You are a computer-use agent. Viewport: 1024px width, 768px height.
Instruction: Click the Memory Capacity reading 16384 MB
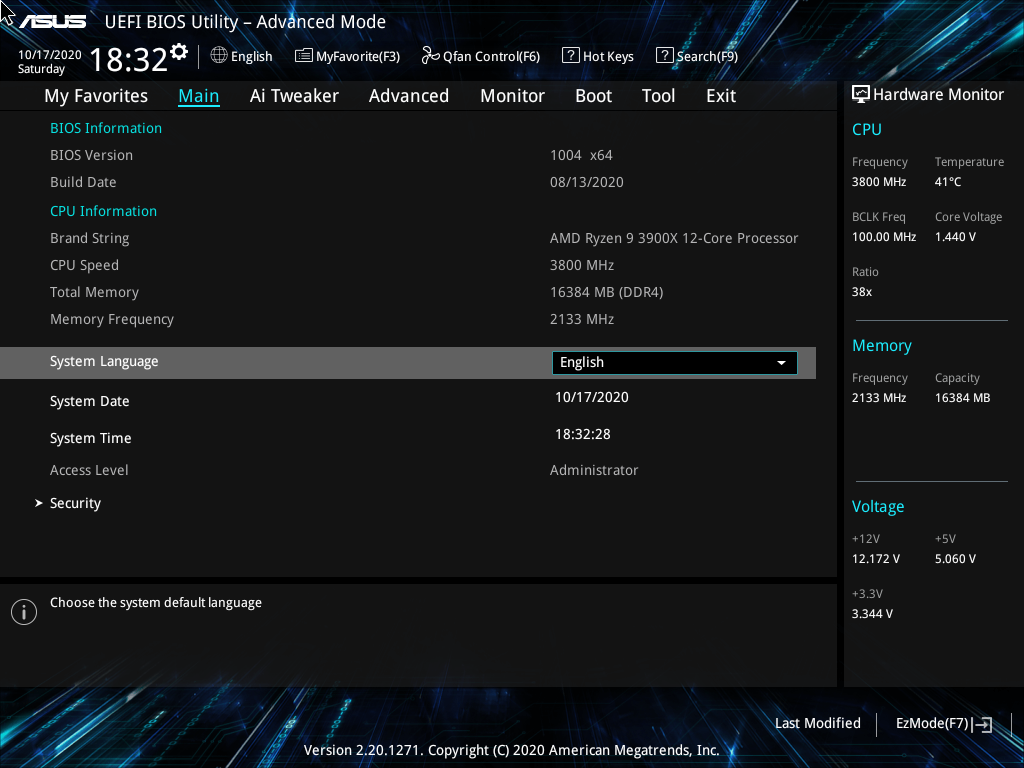(x=962, y=398)
